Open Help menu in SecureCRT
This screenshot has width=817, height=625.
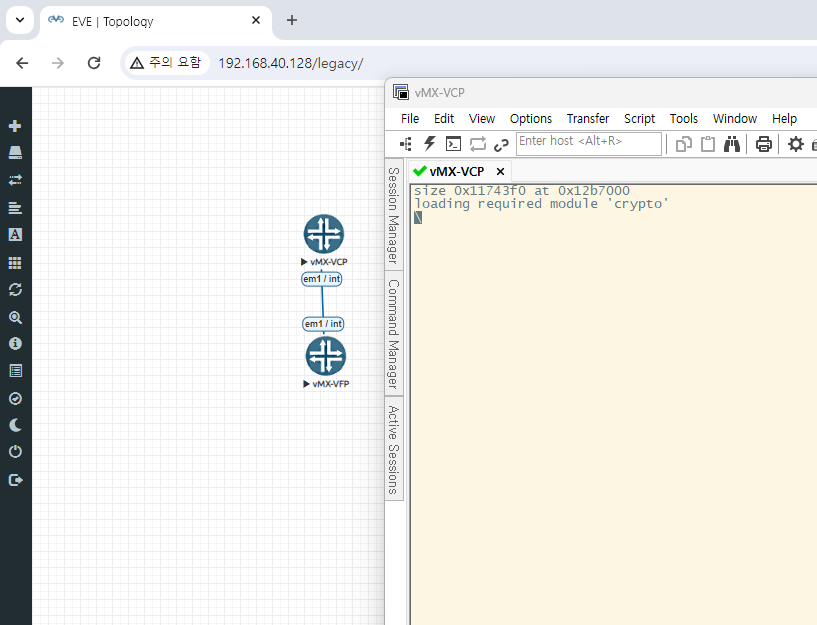click(784, 119)
